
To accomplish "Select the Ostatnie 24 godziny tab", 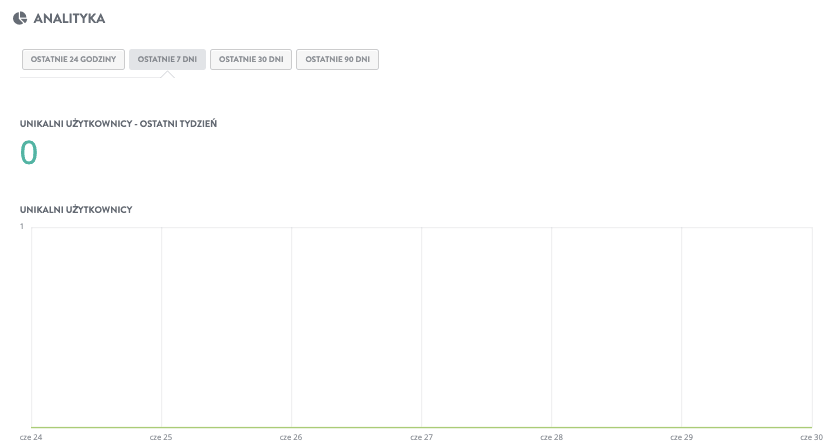I will (73, 59).
